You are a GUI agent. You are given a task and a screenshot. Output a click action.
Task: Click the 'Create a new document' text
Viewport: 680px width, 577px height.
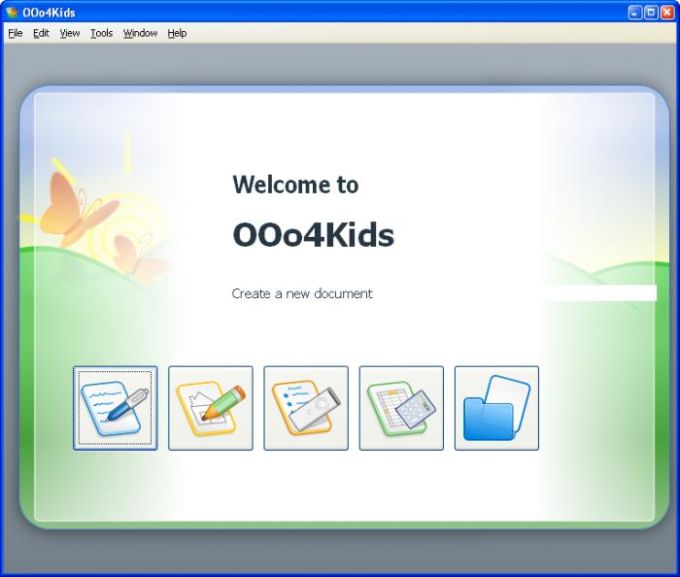click(x=302, y=294)
